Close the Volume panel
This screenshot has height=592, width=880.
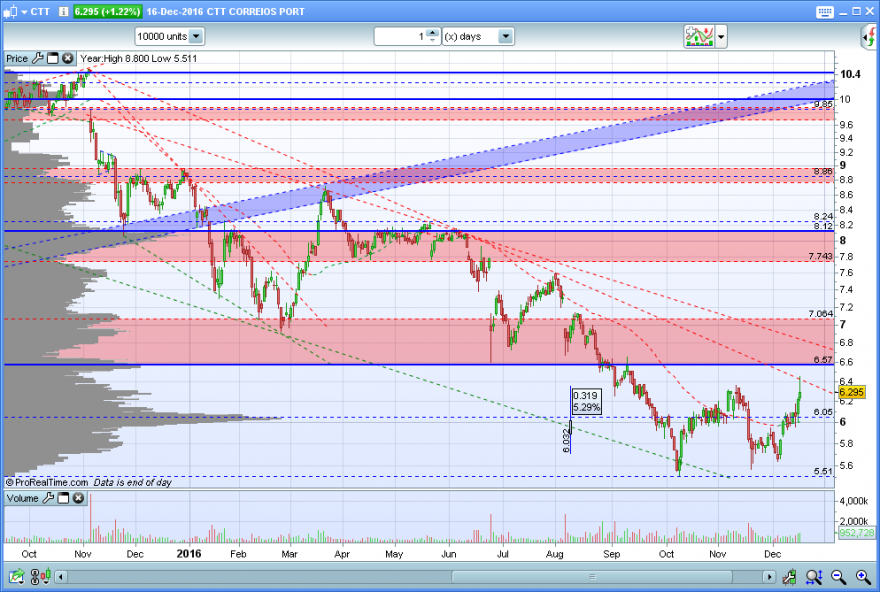click(x=79, y=498)
